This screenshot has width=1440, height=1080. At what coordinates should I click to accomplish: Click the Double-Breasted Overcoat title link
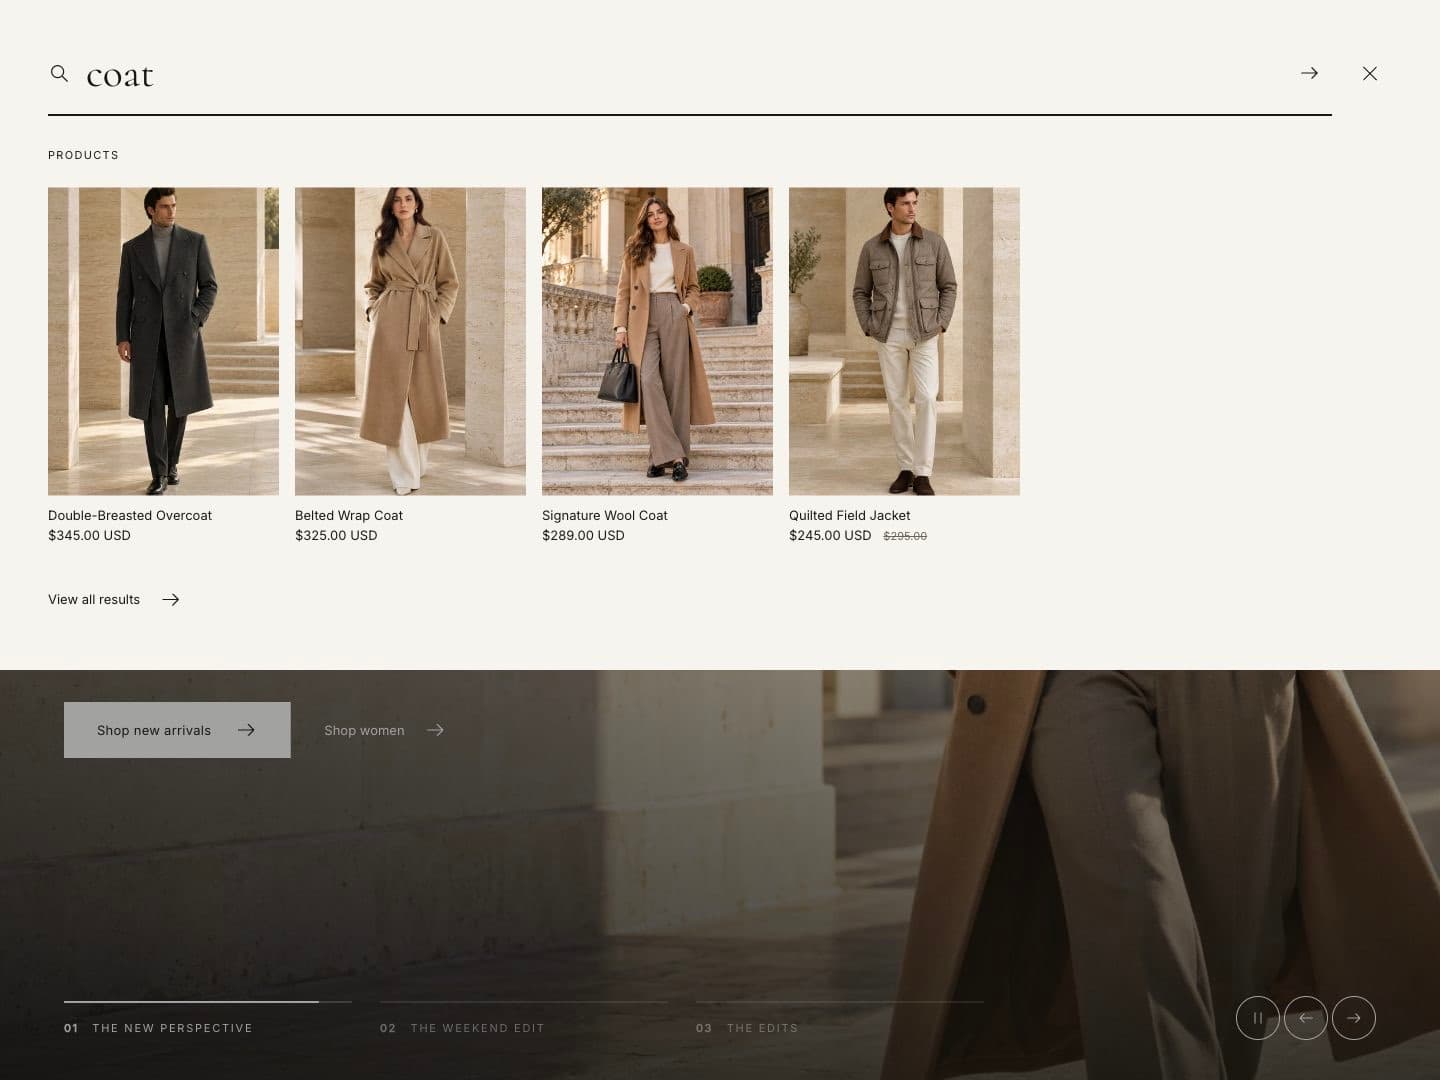coord(130,515)
